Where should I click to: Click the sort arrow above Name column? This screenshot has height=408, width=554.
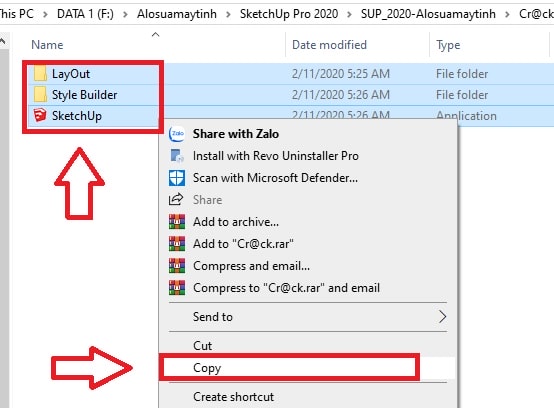[155, 35]
